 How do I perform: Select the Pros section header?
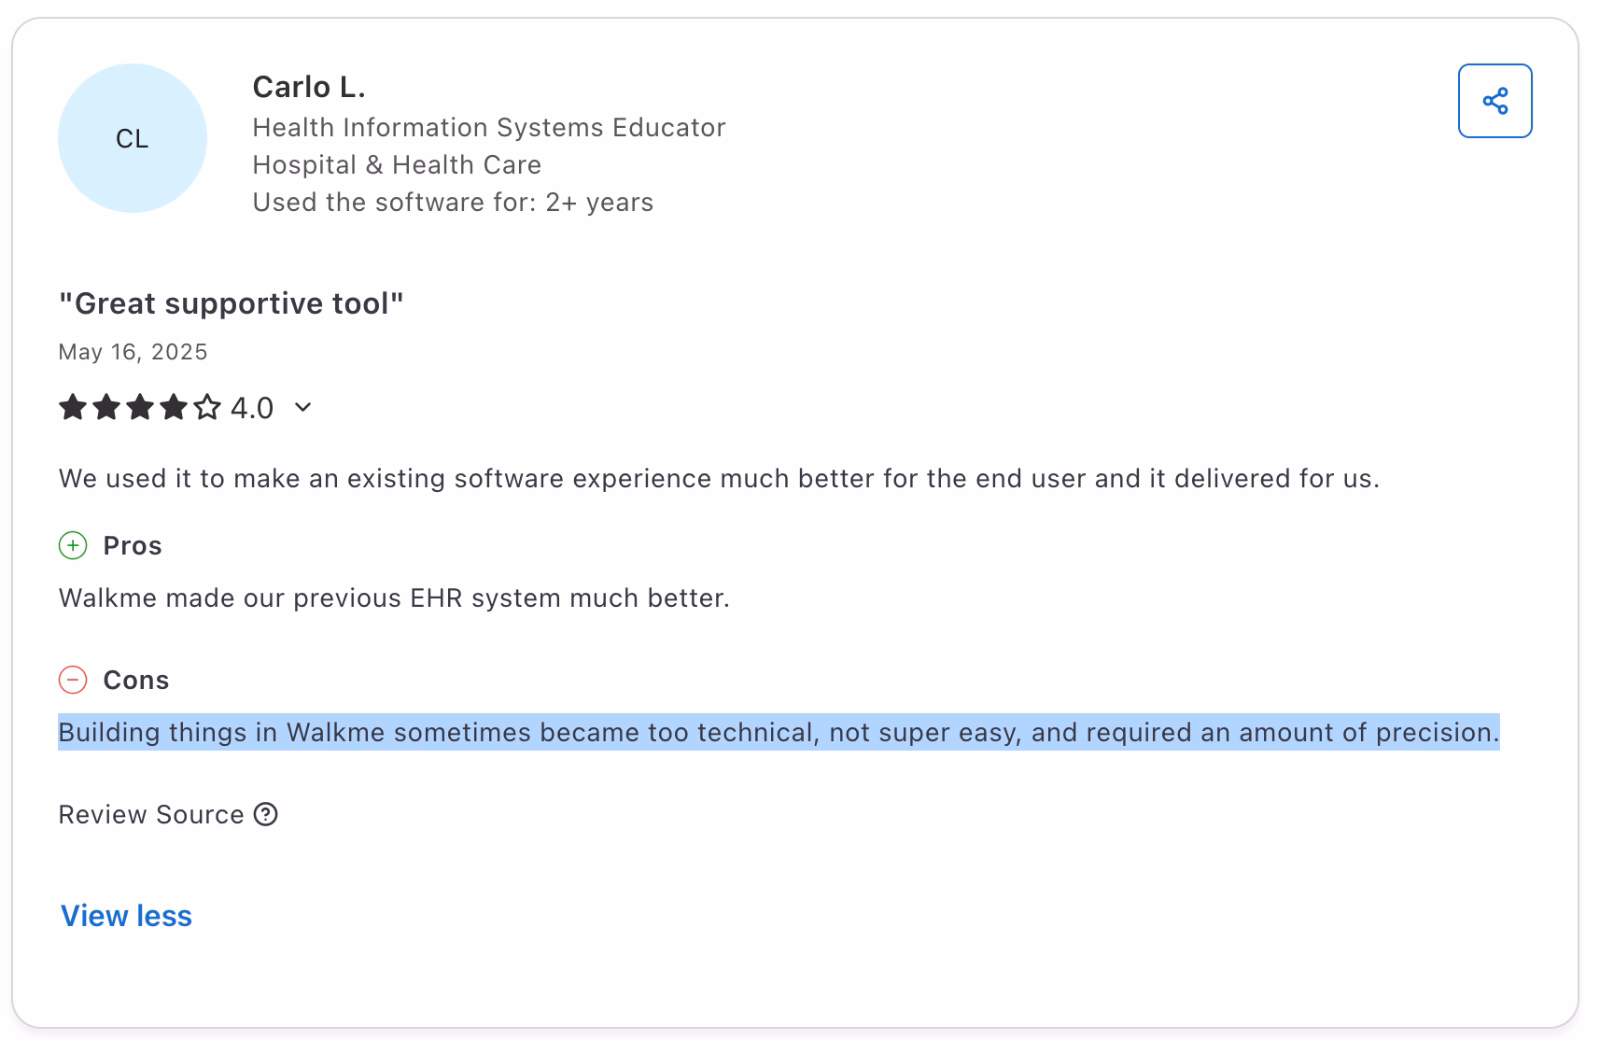(x=132, y=546)
